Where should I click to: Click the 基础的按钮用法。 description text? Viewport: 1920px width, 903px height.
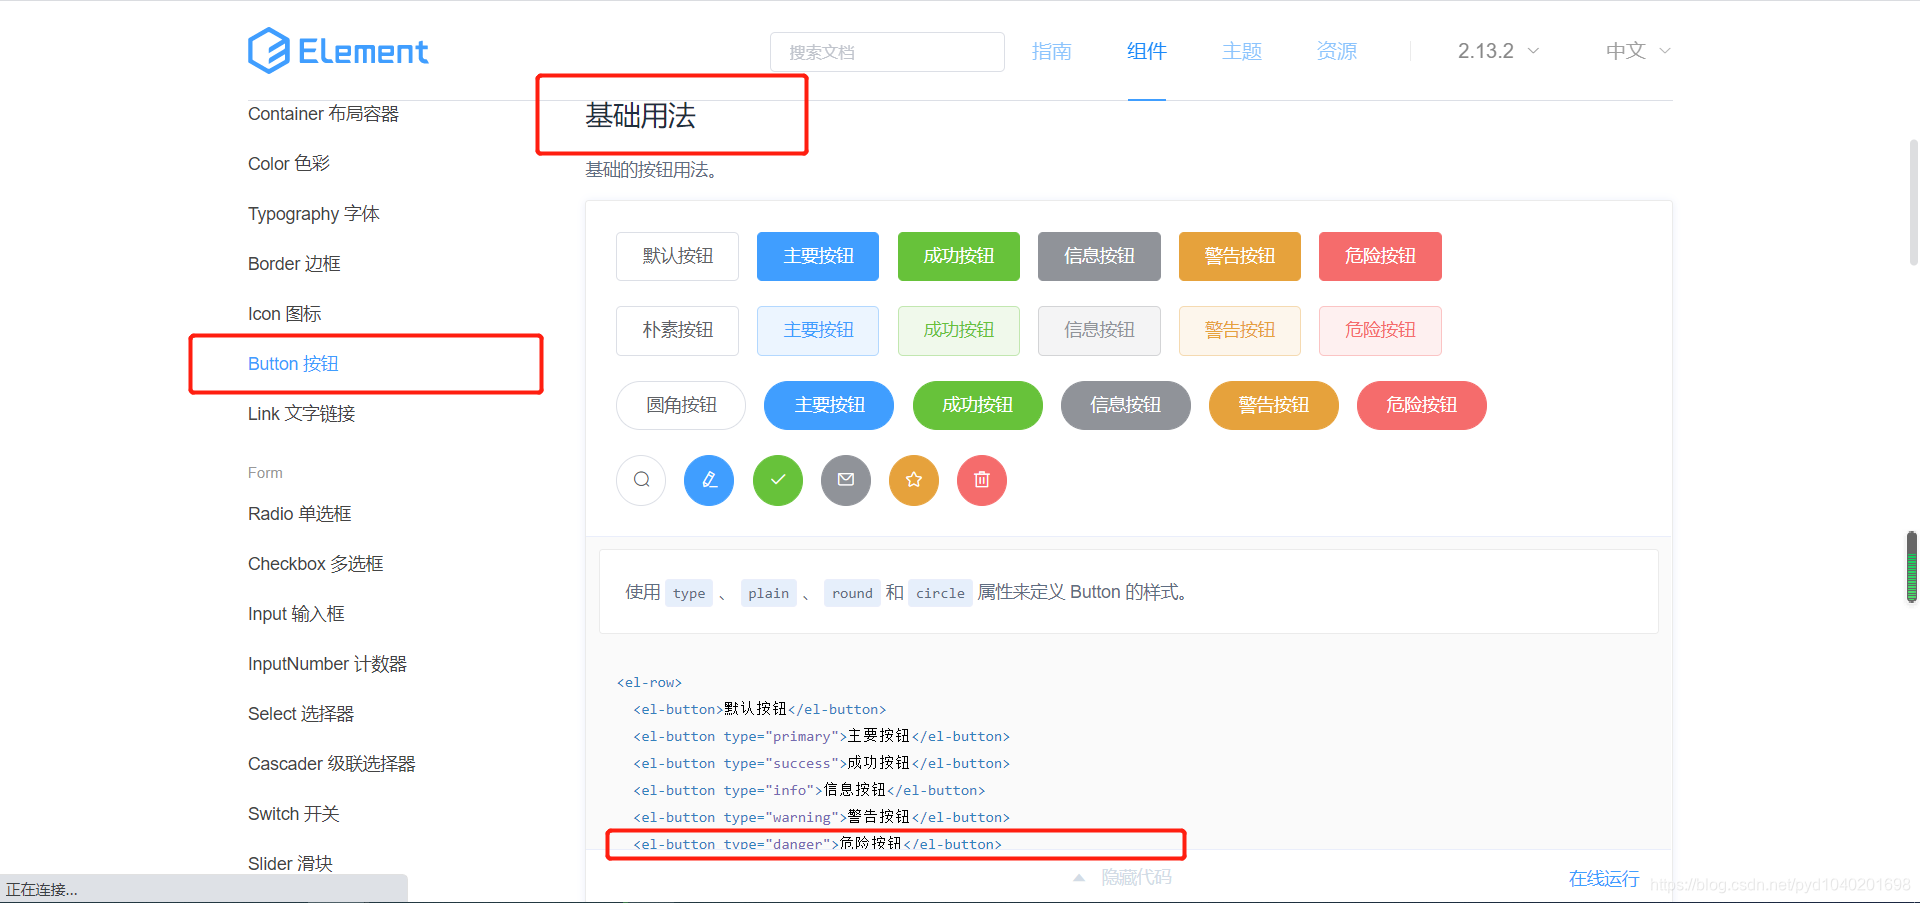[x=652, y=171]
